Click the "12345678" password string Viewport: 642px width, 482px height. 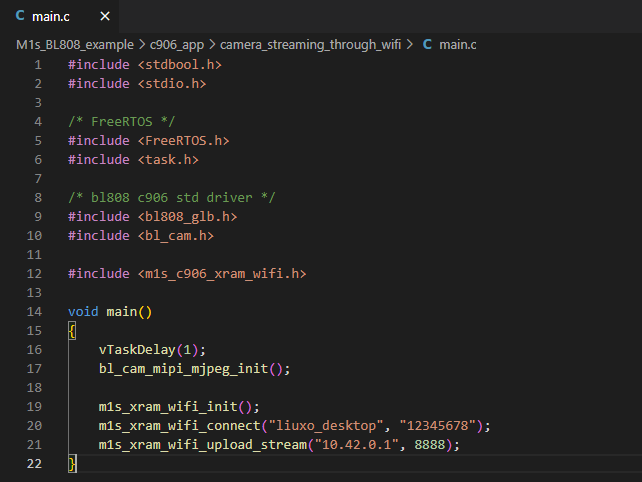point(438,426)
